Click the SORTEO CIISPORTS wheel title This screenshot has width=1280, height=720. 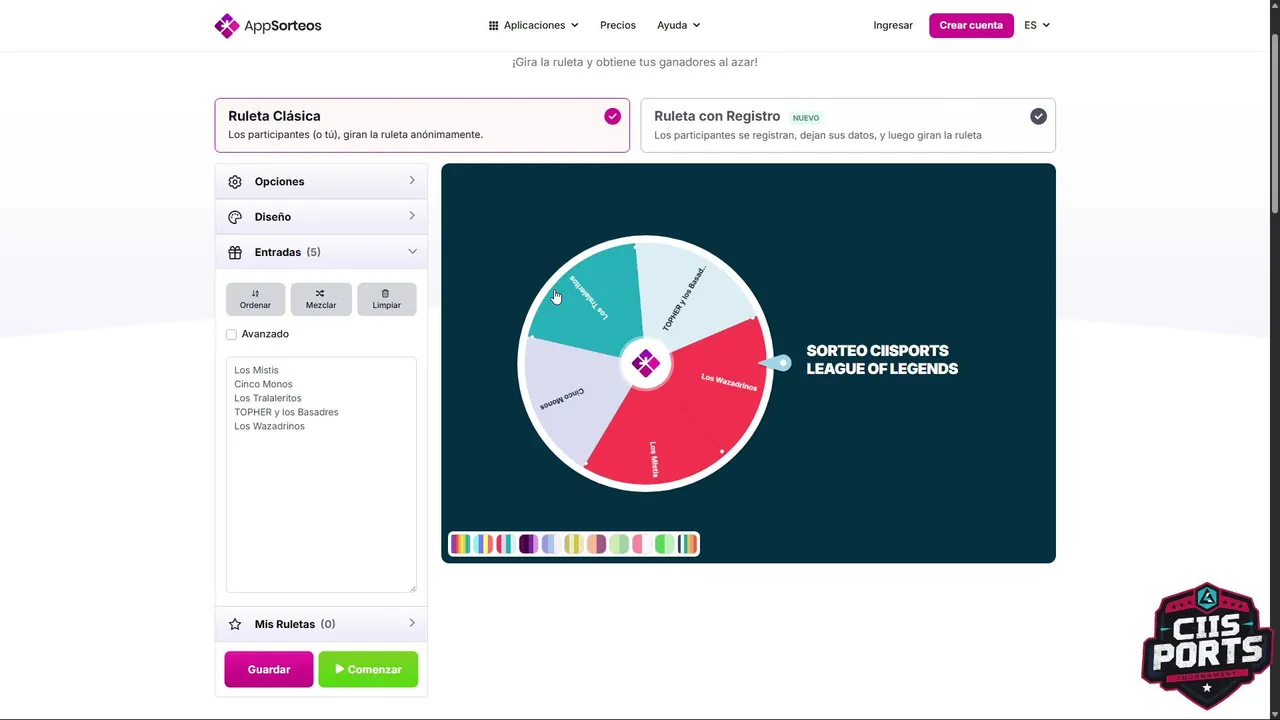pyautogui.click(x=882, y=360)
